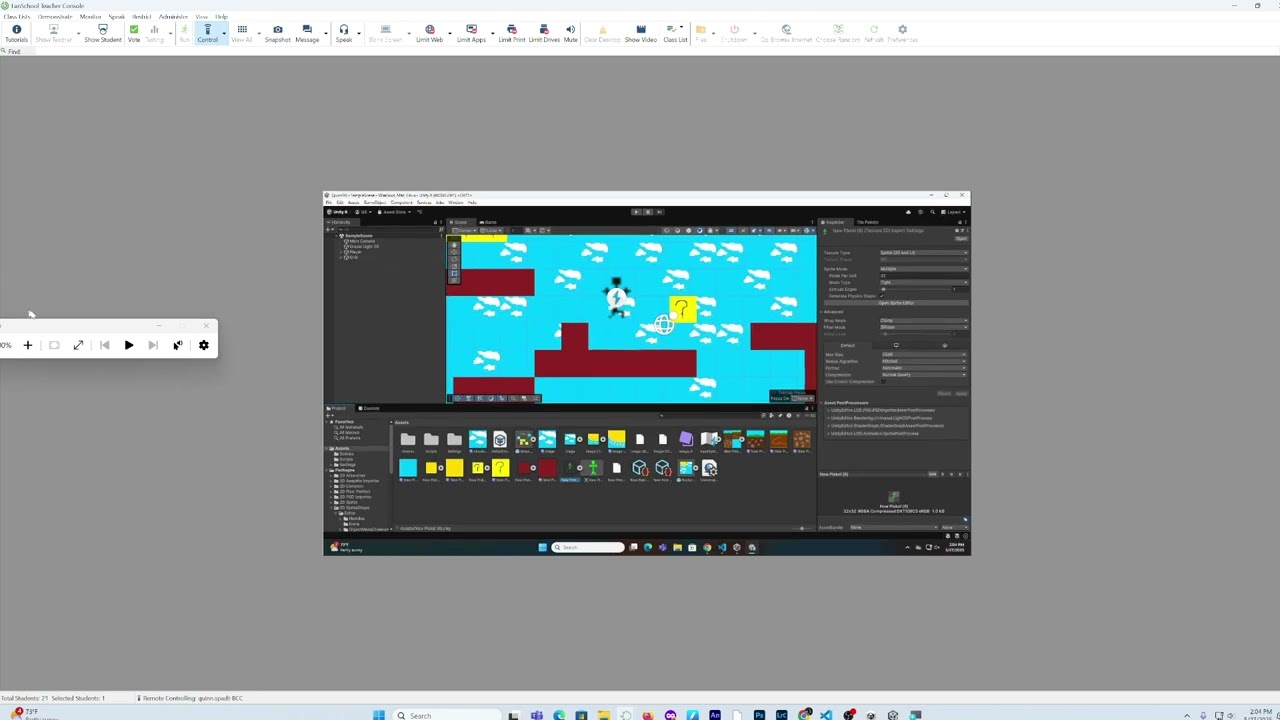Image resolution: width=1280 pixels, height=720 pixels.
Task: Click the play button
Action: 129,345
